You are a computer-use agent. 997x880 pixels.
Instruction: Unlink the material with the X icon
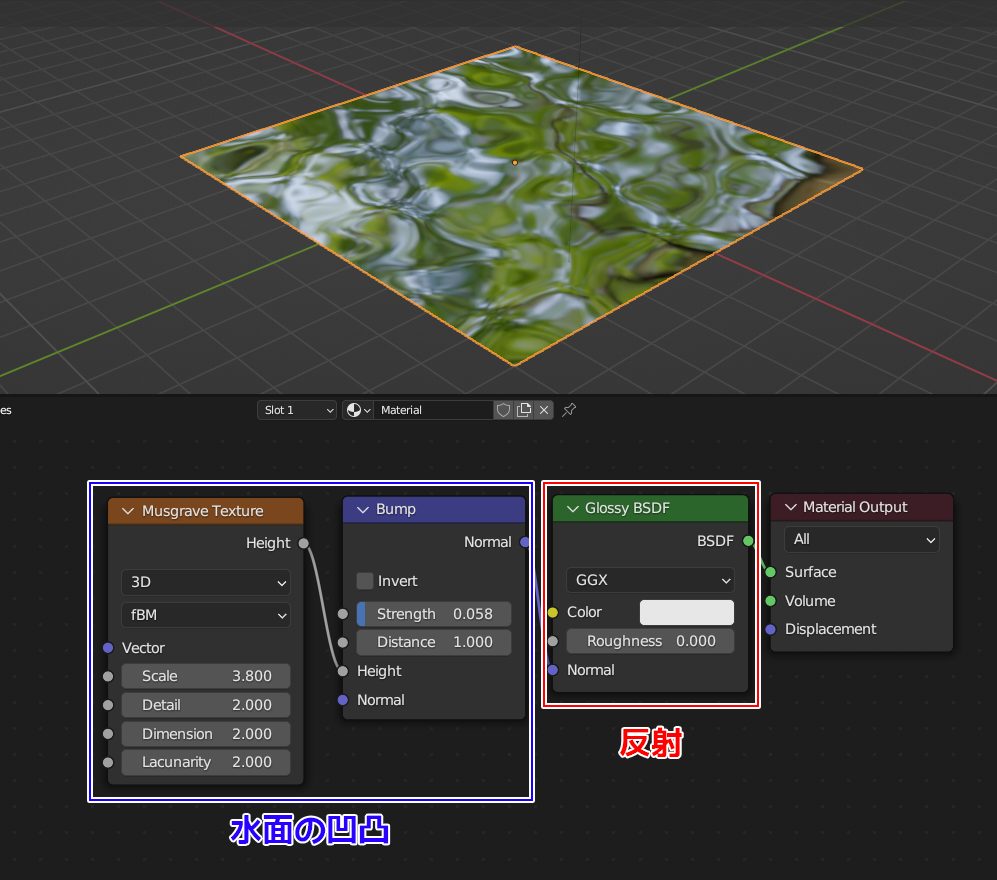(544, 410)
